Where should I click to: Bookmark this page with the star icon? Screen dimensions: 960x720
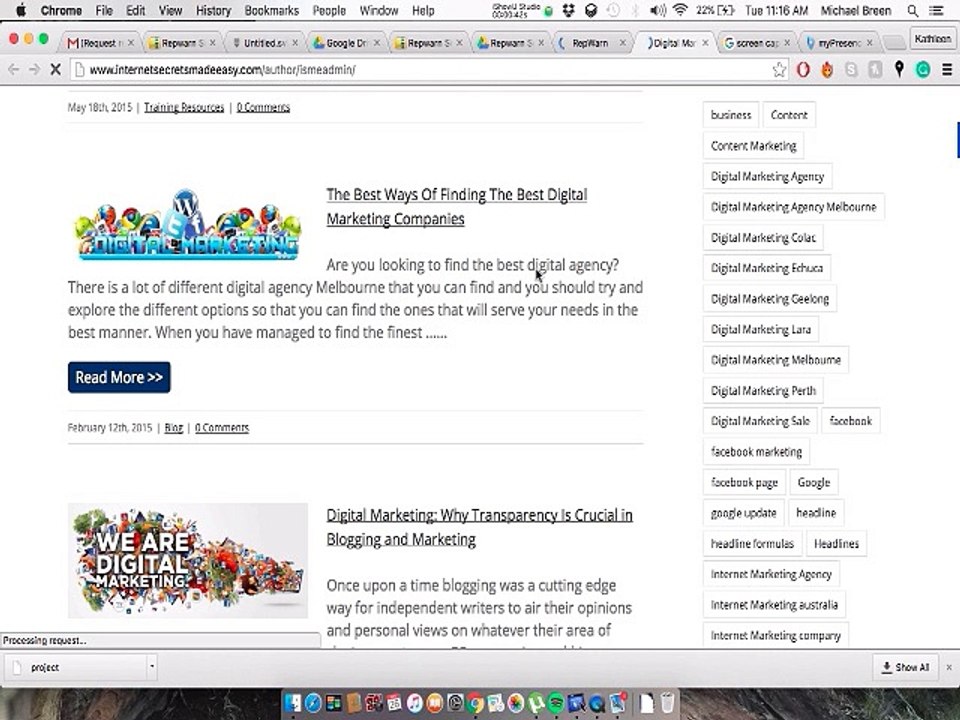tap(779, 70)
